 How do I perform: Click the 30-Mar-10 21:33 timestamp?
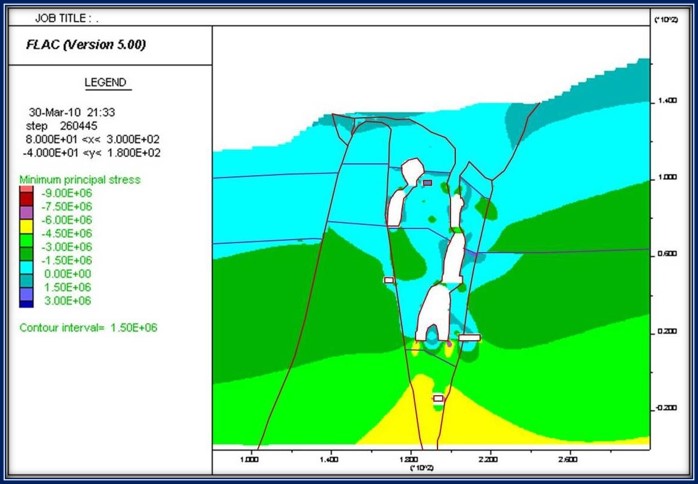72,113
